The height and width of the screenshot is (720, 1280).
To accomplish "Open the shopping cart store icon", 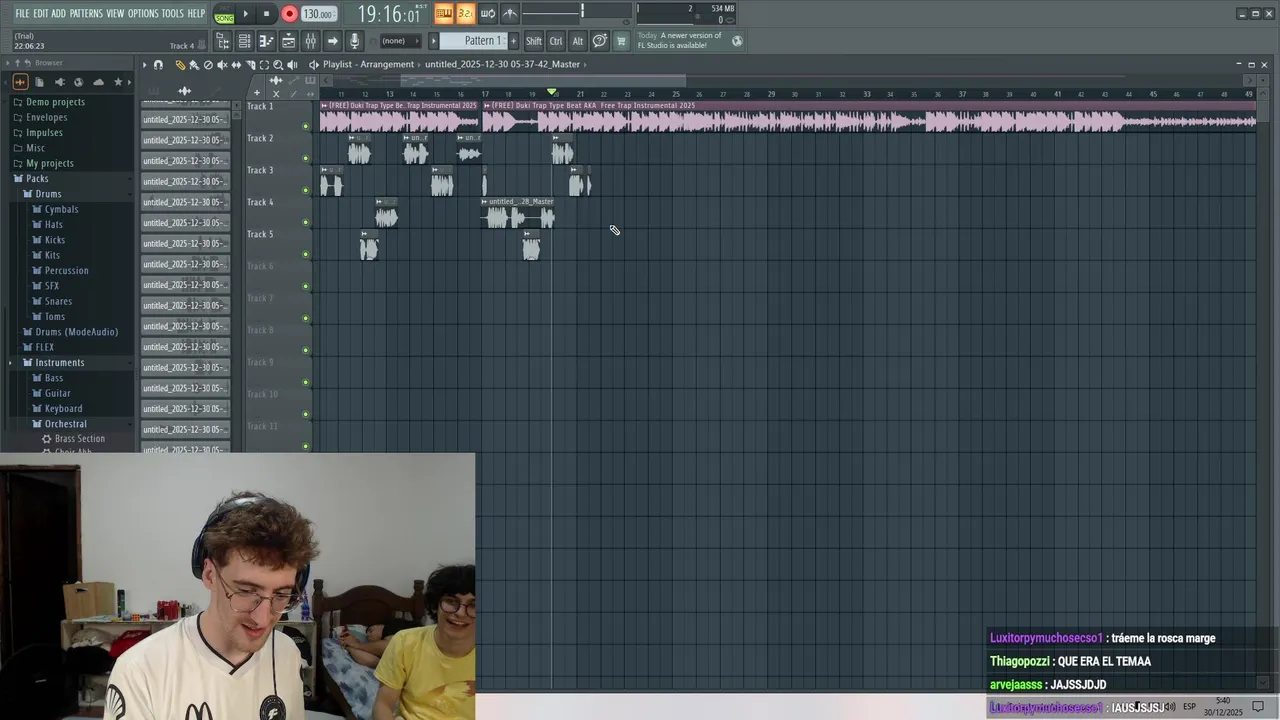I will click(x=621, y=41).
